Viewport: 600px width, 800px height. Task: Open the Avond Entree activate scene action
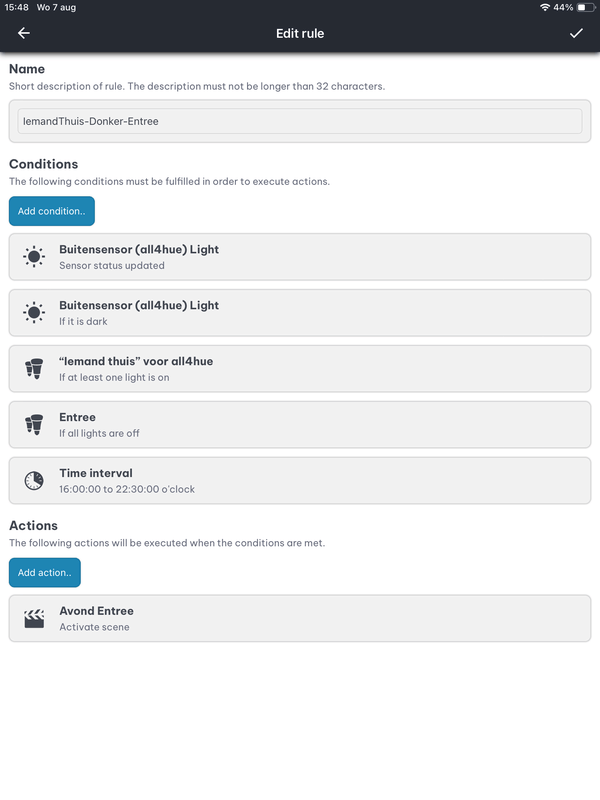pyautogui.click(x=300, y=618)
